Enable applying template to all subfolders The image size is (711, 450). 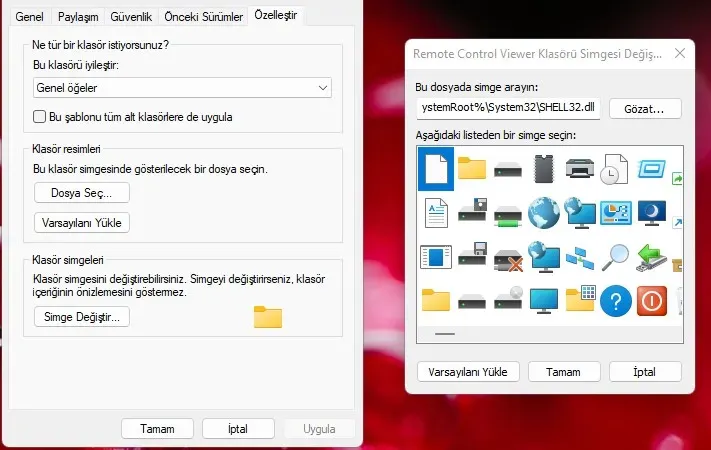(x=40, y=117)
